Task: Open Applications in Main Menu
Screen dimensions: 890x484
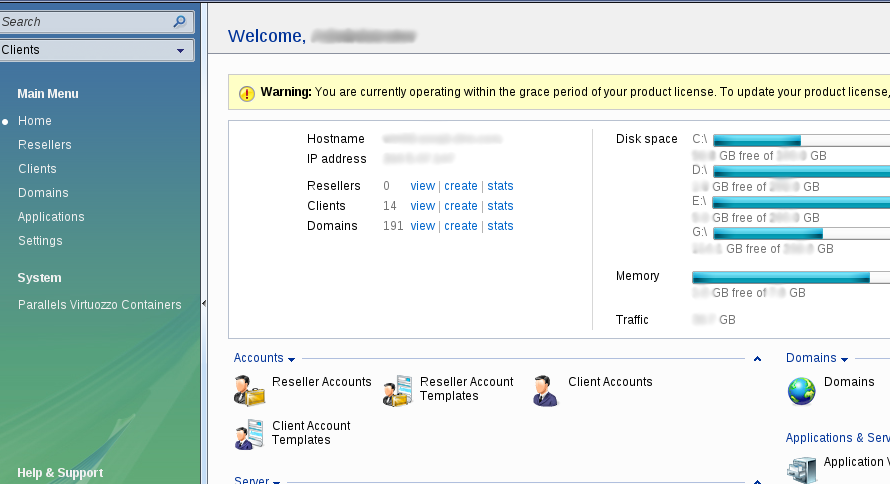Action: point(51,217)
